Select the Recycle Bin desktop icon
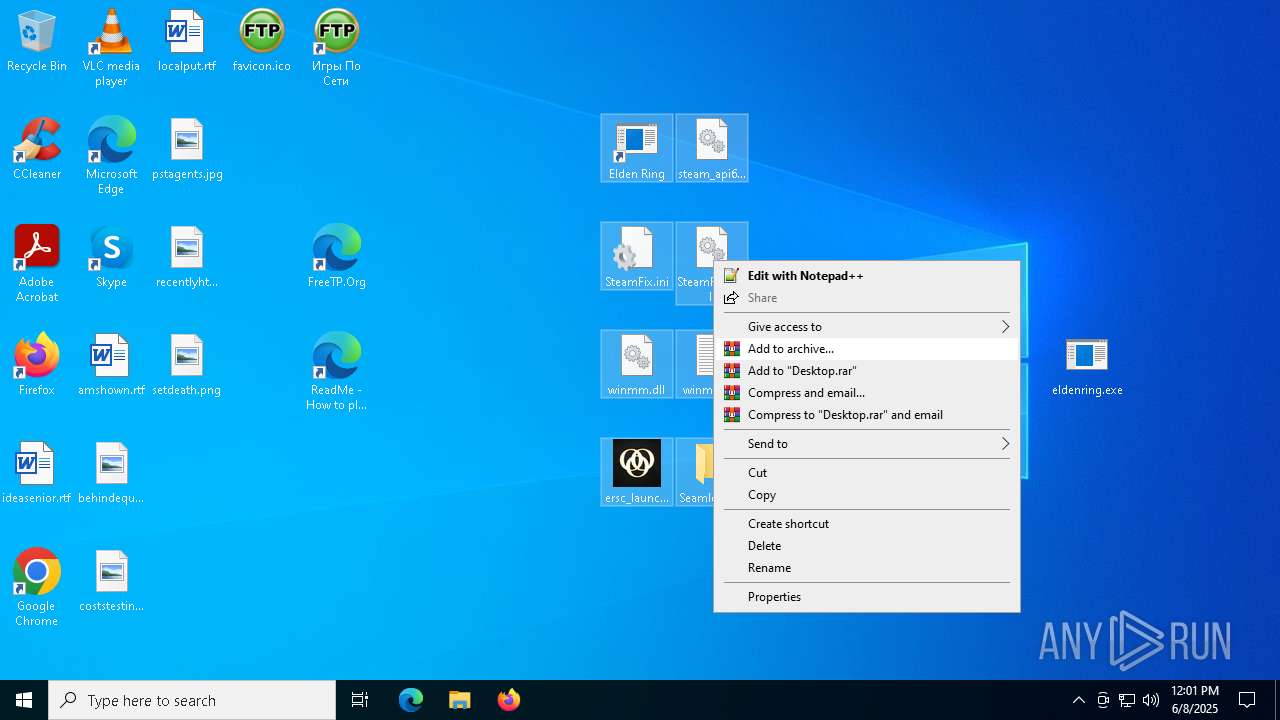 (x=37, y=42)
